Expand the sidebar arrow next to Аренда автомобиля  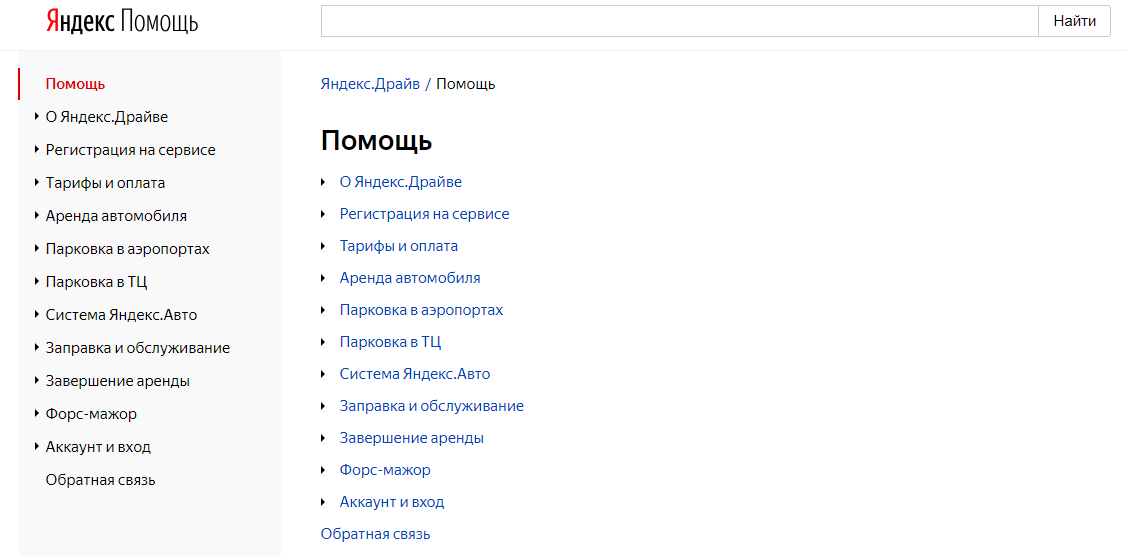pos(37,216)
